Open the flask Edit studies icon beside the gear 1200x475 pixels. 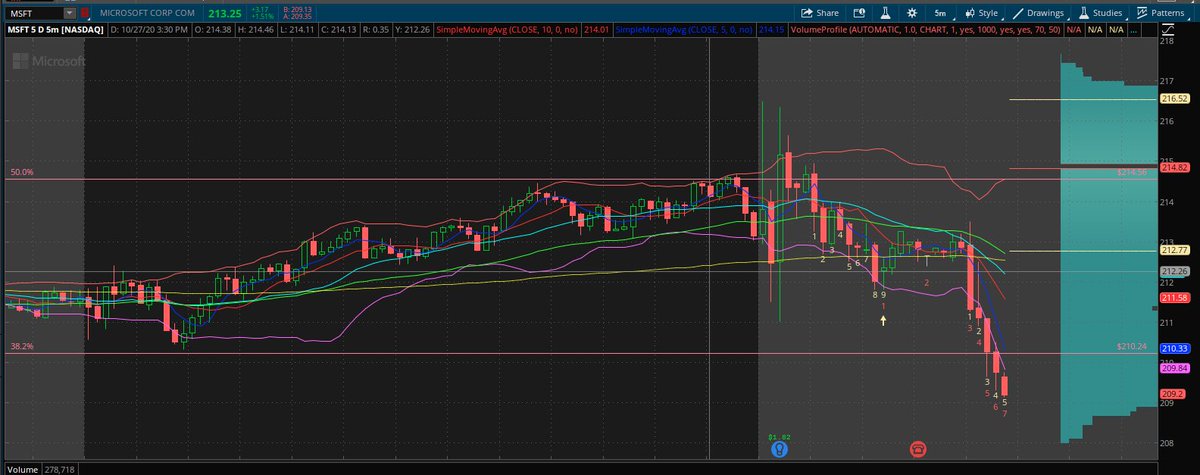click(x=885, y=13)
